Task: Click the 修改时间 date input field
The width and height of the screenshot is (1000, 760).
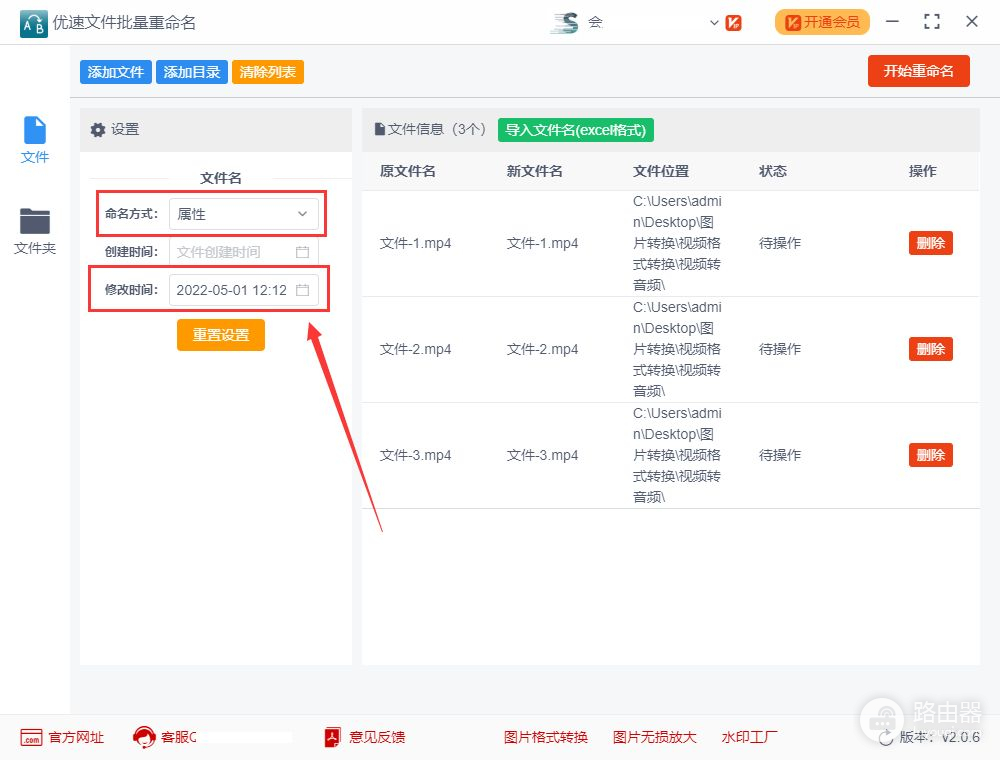Action: pos(232,290)
